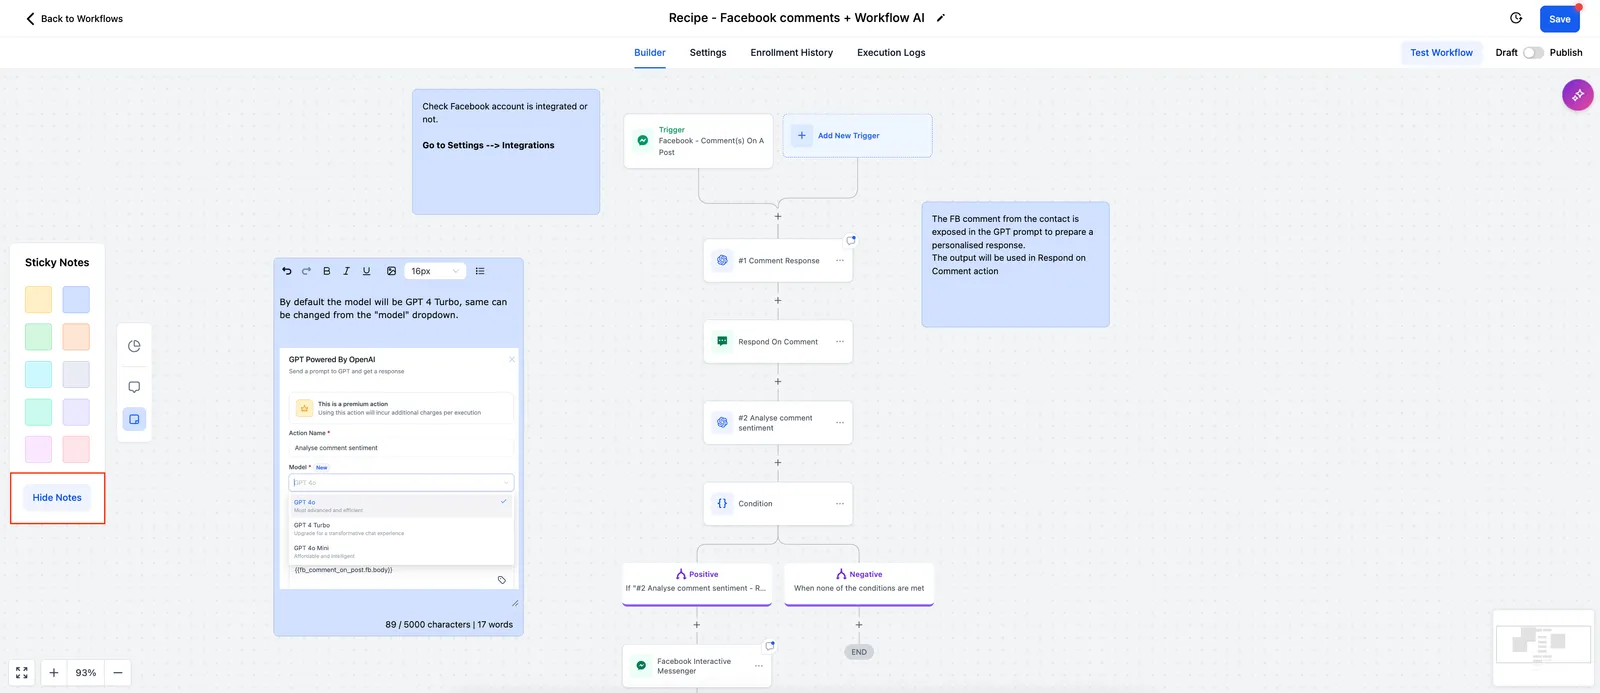Toggle italic formatting in sticky note
Viewport: 1600px width, 693px height.
coord(346,271)
